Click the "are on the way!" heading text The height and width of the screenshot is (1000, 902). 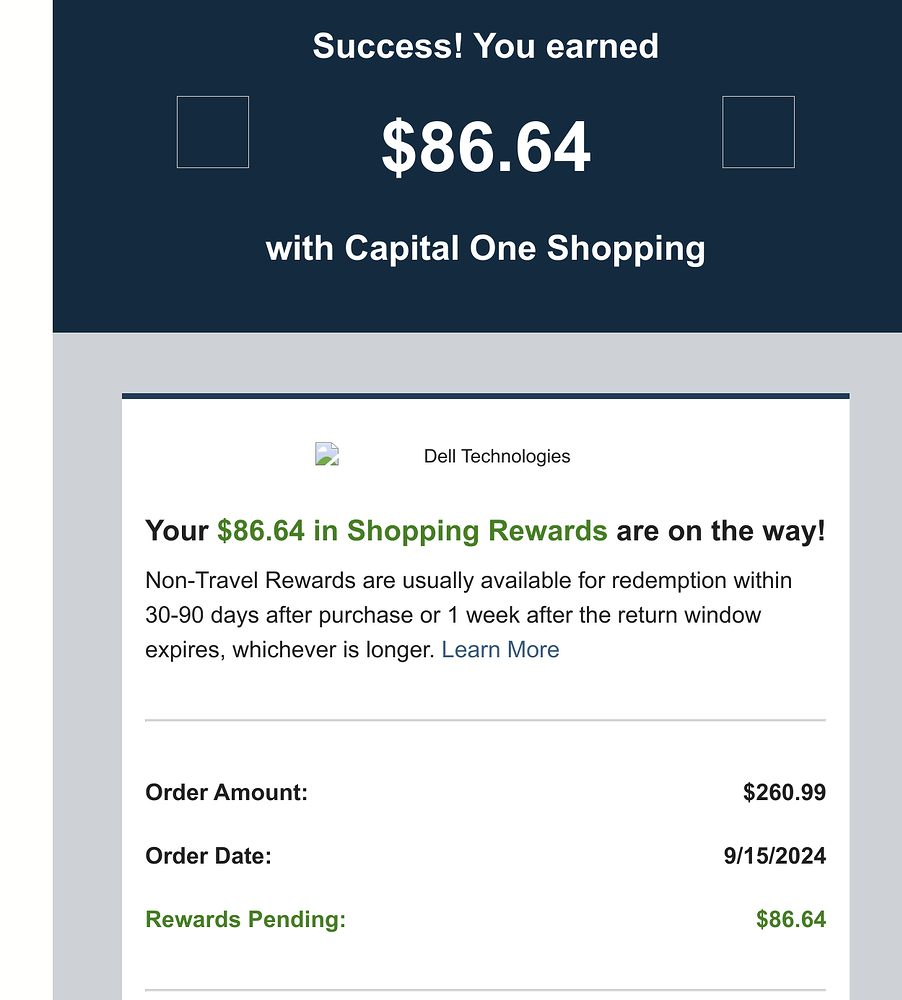(x=721, y=531)
